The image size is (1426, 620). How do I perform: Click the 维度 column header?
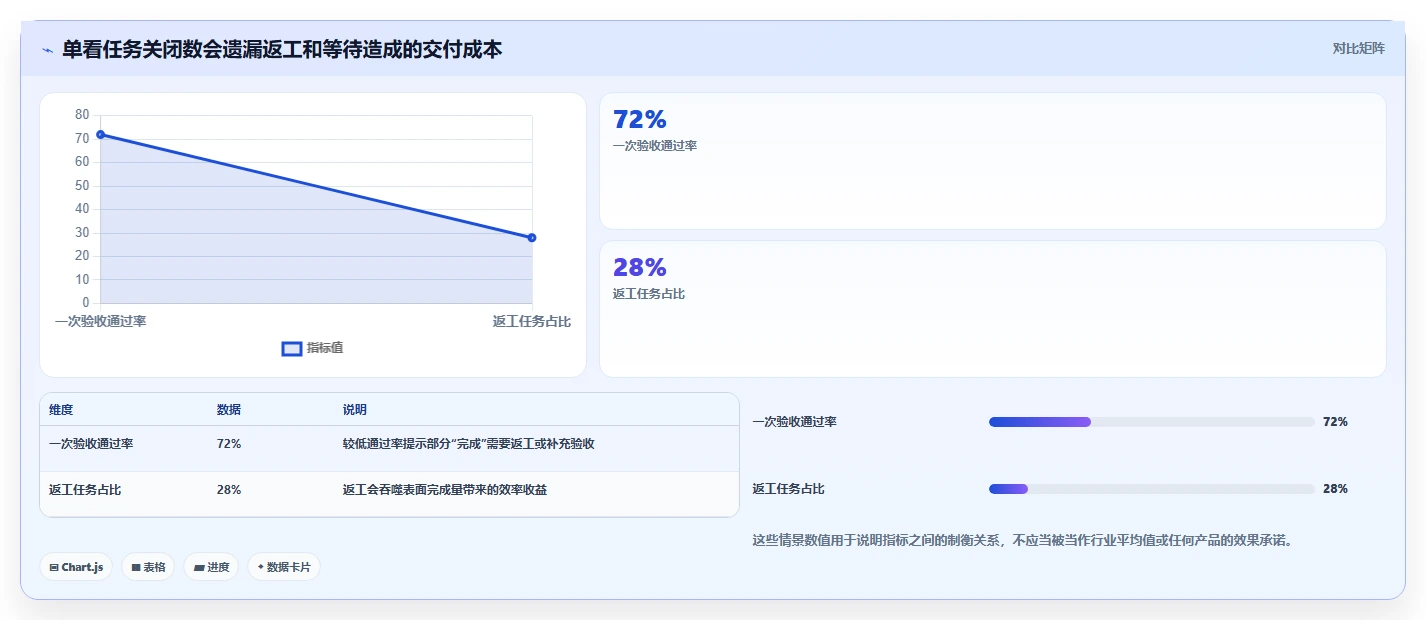pos(61,410)
